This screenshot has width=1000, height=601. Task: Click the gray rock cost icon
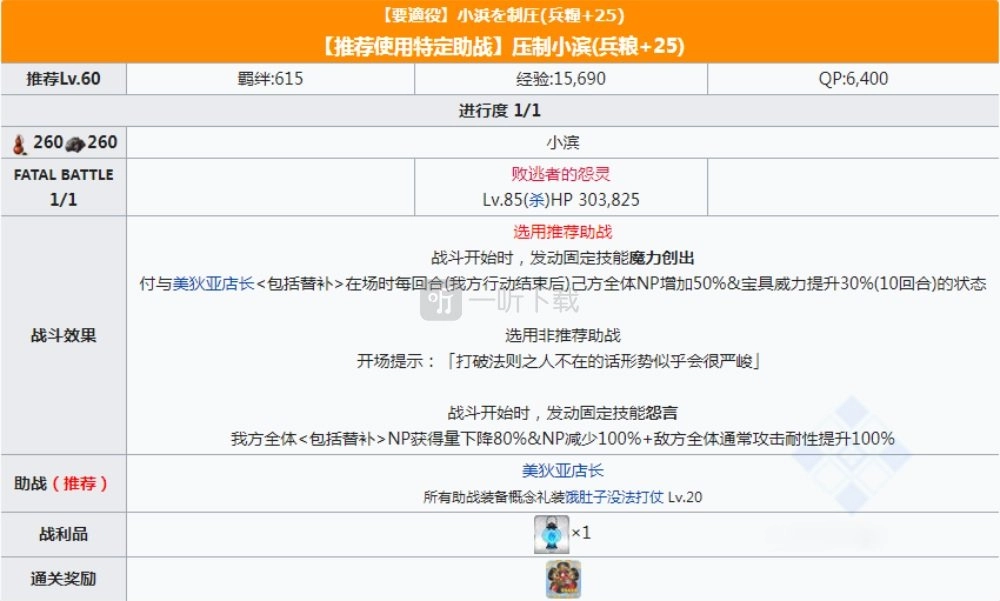coord(74,144)
